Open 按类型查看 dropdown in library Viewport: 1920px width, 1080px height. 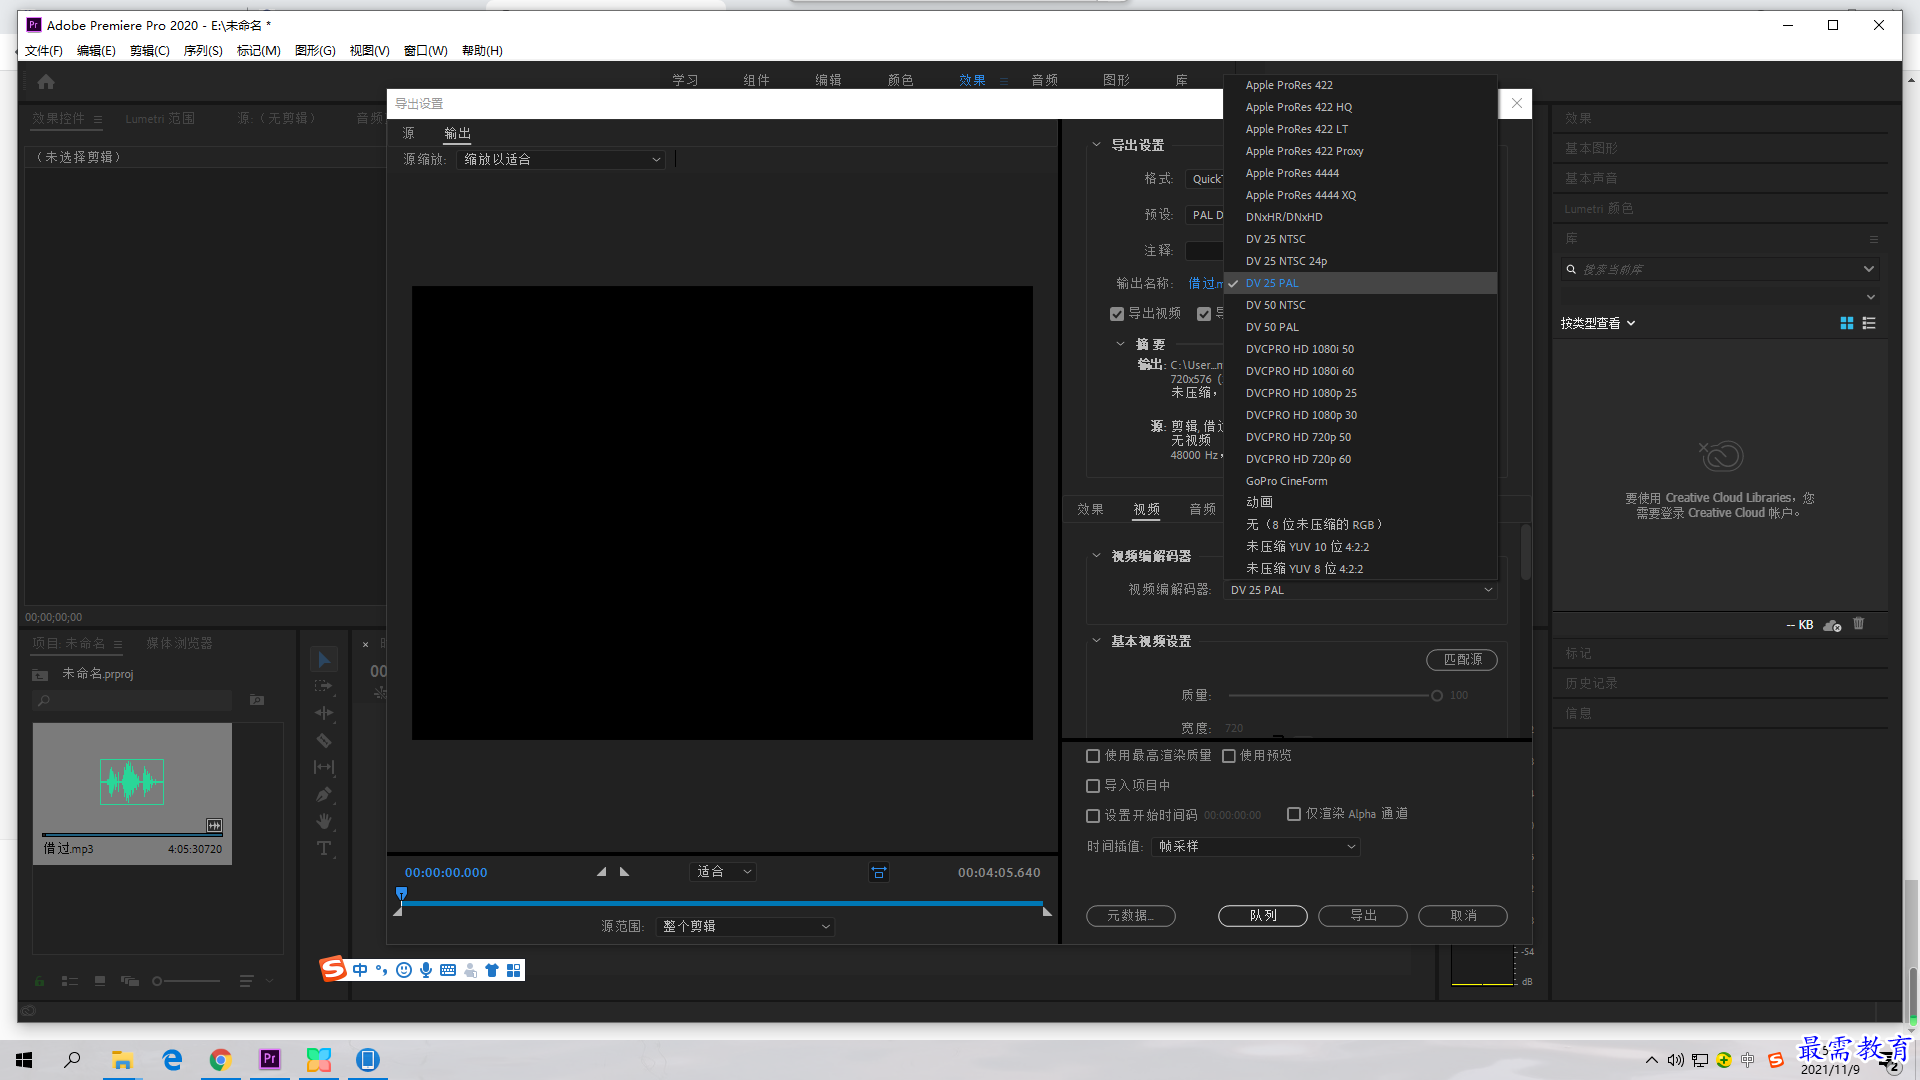tap(1598, 323)
